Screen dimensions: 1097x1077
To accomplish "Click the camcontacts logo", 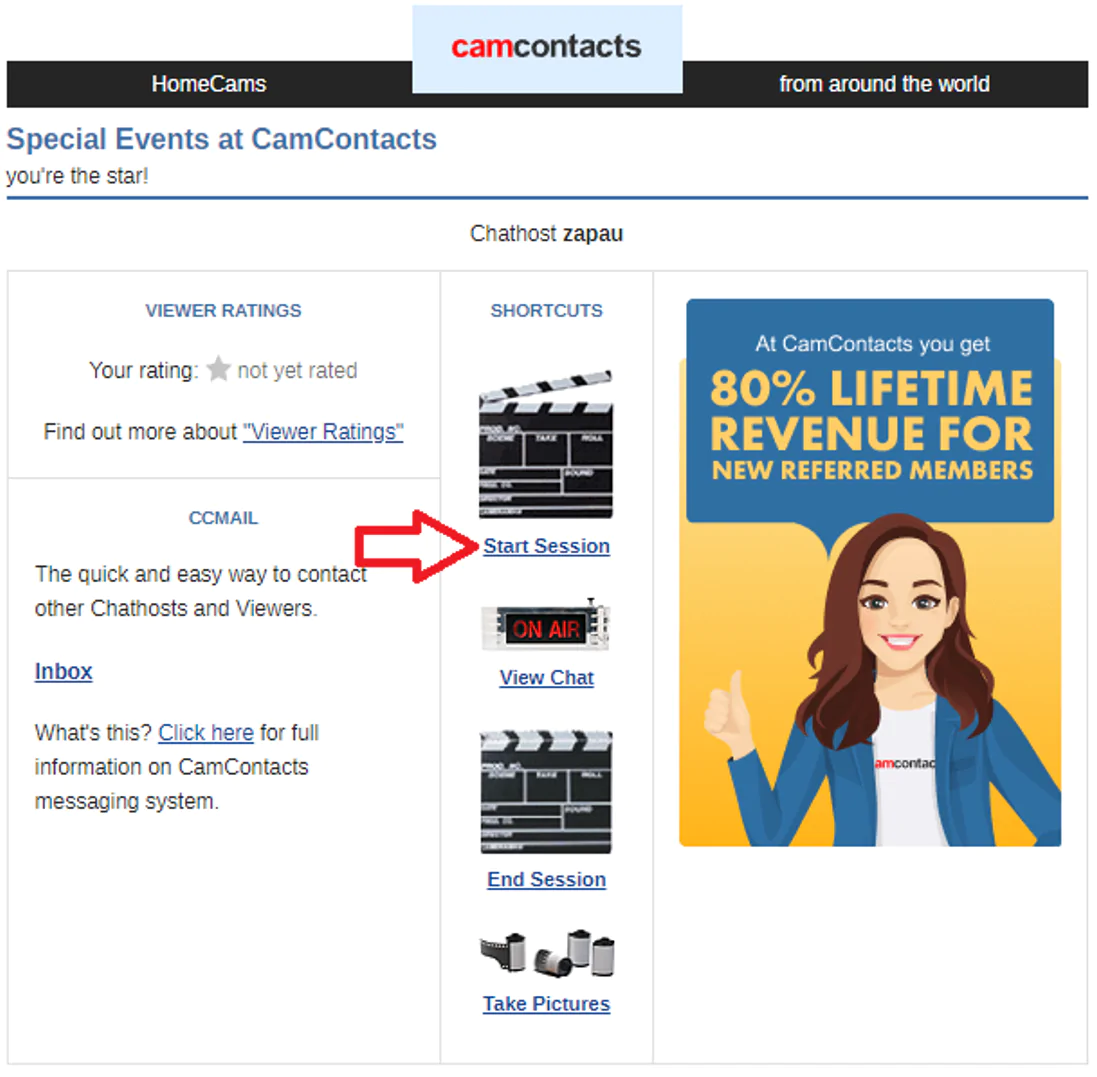I will tap(546, 47).
